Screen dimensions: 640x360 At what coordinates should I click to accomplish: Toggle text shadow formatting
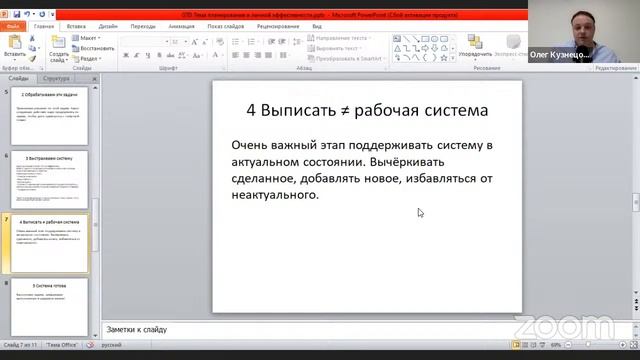[159, 55]
